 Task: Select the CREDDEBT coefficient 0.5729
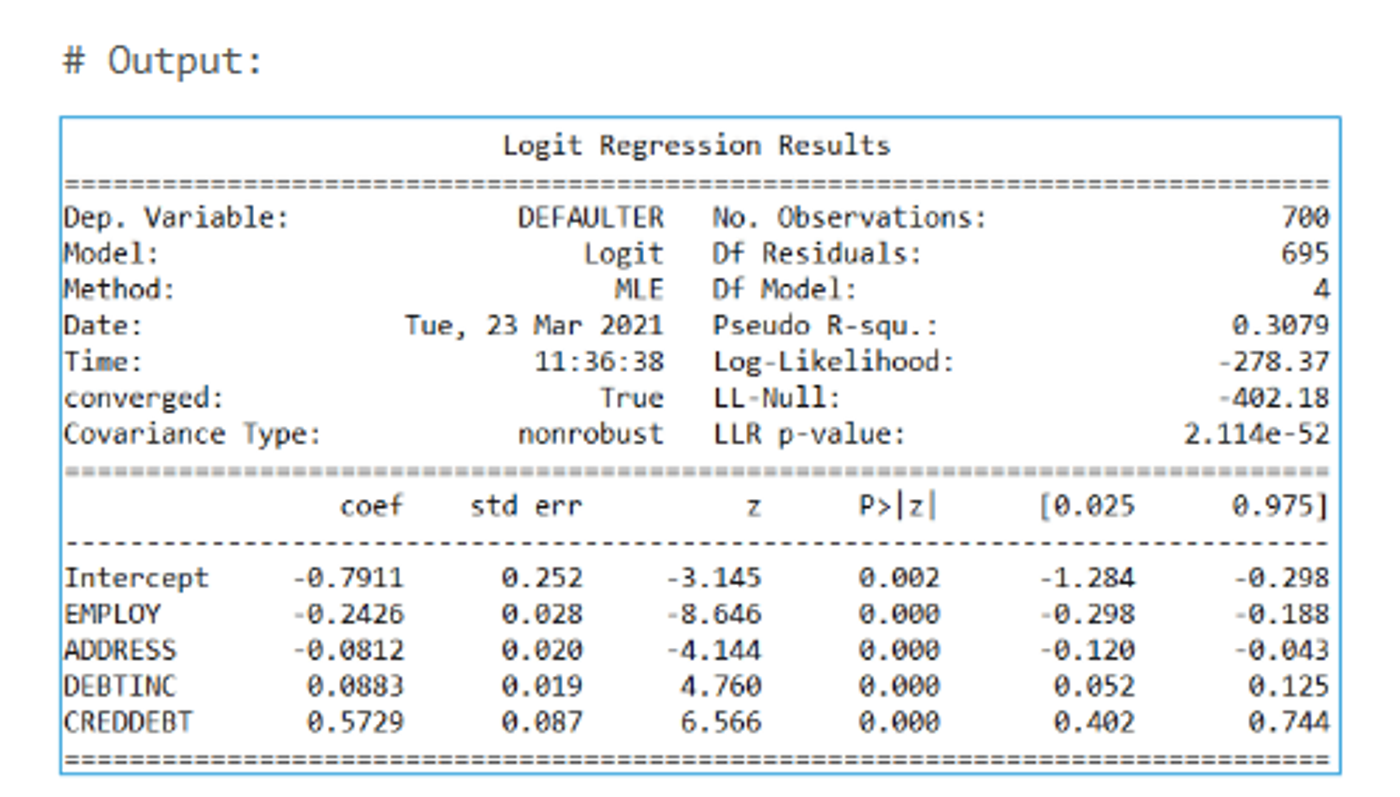pos(355,722)
